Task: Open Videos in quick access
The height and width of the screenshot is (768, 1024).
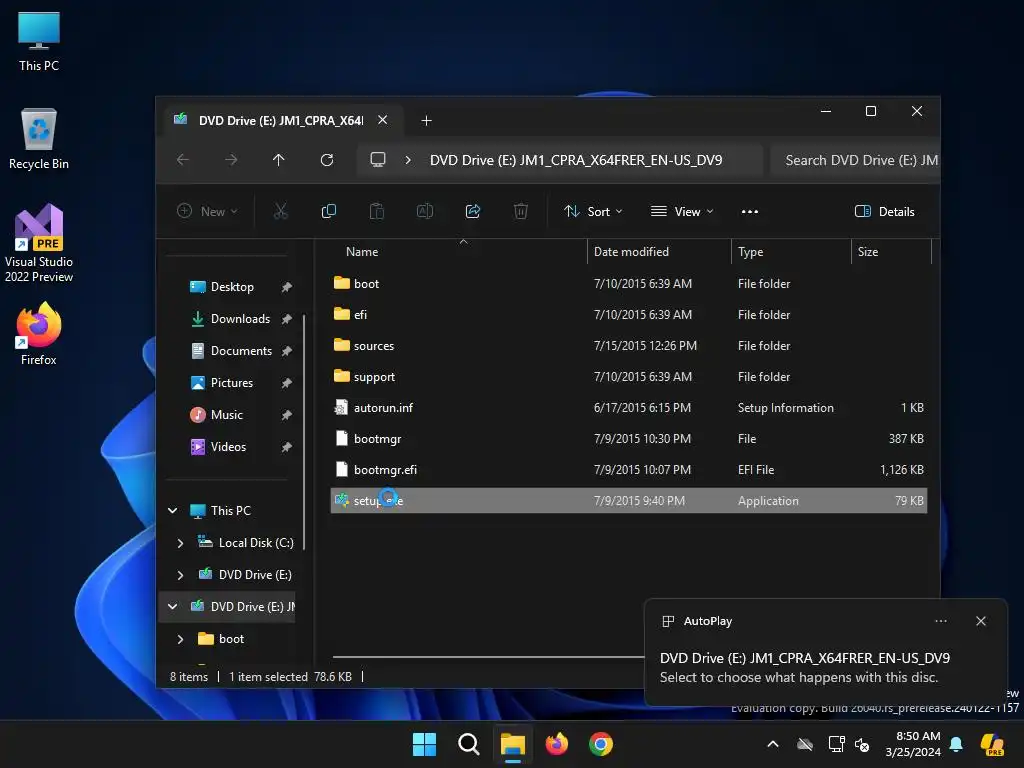Action: click(x=229, y=447)
